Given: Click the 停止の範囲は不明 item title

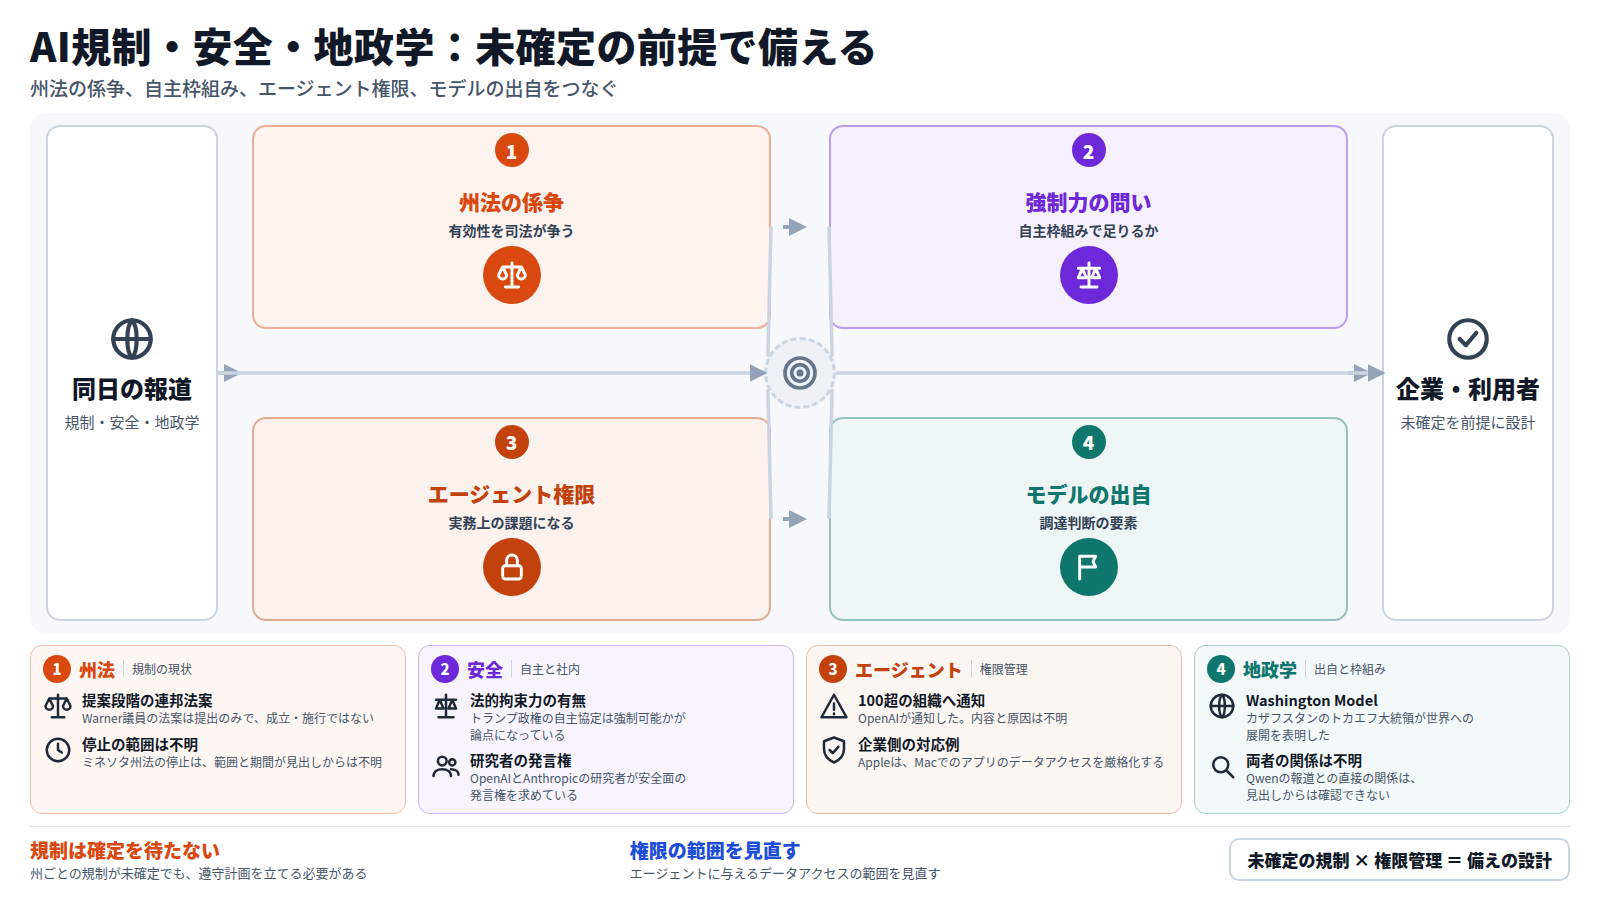Looking at the screenshot, I should pos(140,745).
